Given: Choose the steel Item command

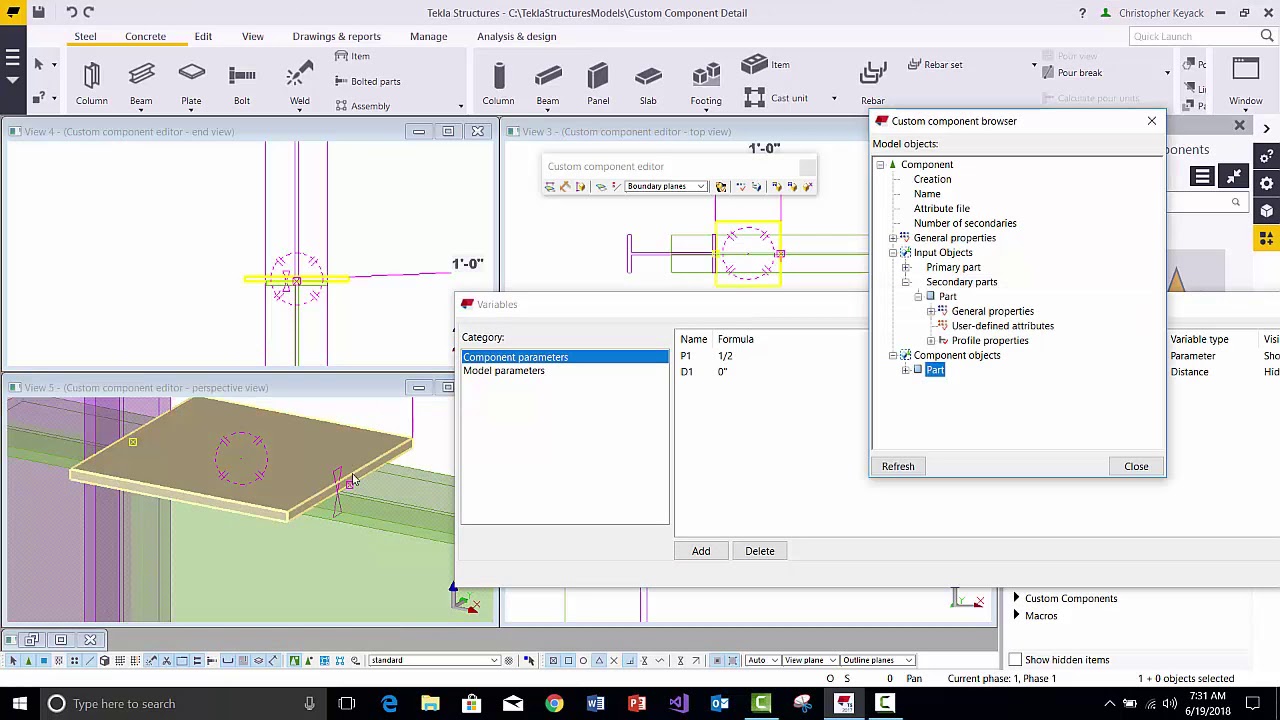Looking at the screenshot, I should [352, 57].
